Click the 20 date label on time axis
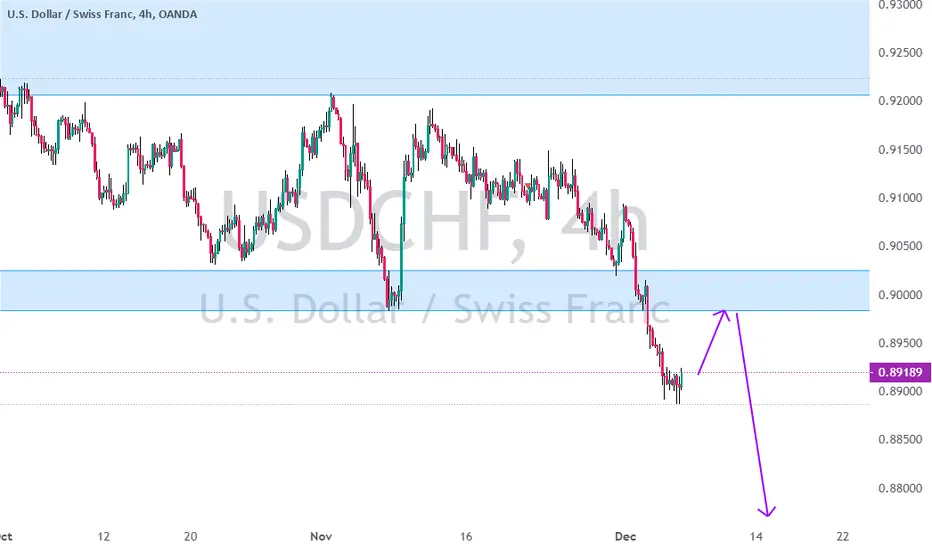Screen dimensions: 932x550 [x=190, y=536]
